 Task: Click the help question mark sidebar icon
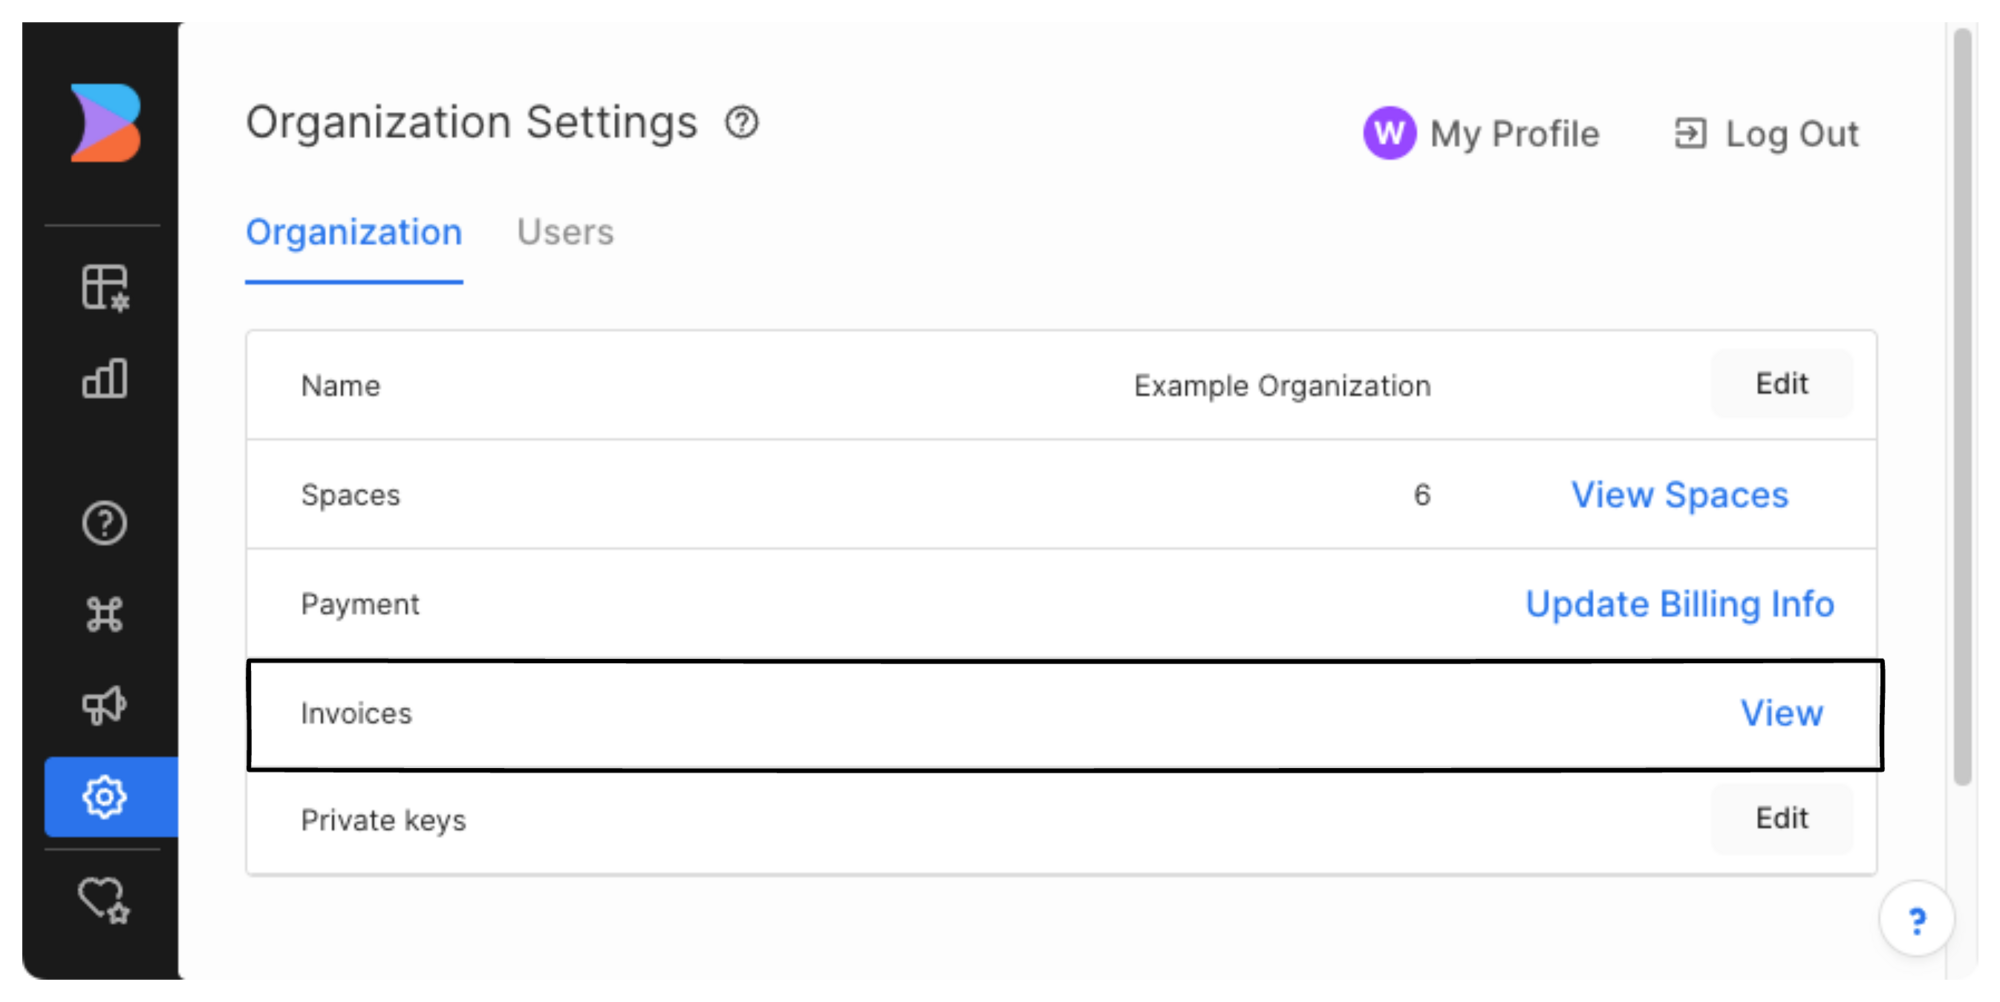[x=103, y=522]
